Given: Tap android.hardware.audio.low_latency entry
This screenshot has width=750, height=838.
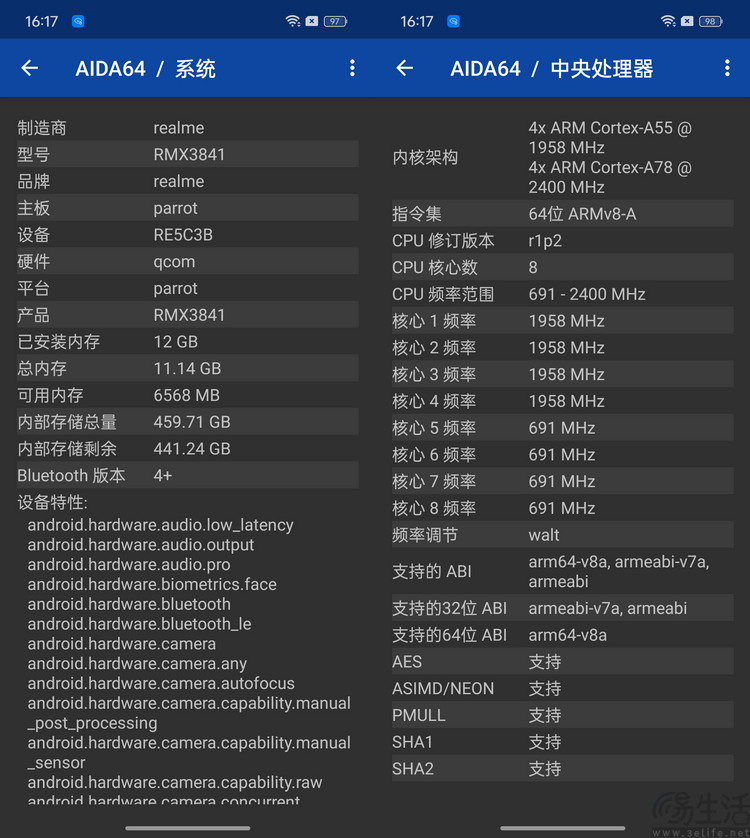Looking at the screenshot, I should point(160,525).
